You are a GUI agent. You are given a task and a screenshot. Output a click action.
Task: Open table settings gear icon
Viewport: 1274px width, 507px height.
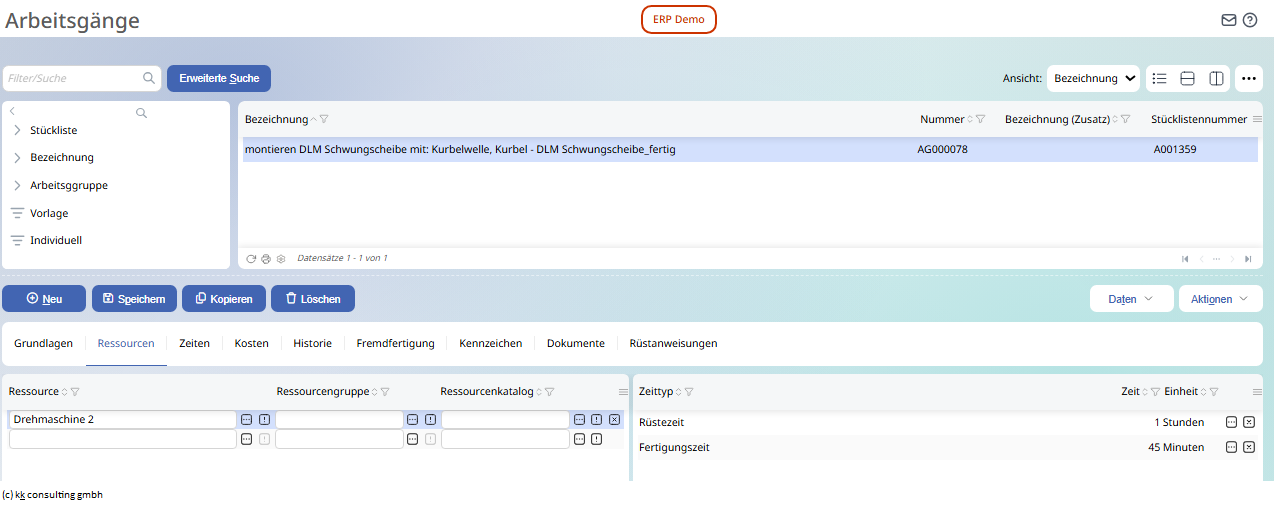tap(281, 258)
